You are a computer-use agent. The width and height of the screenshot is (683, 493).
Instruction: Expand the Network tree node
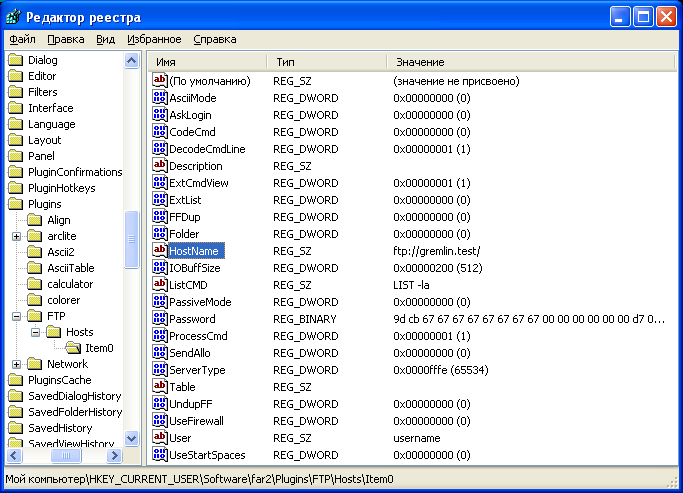[x=17, y=365]
